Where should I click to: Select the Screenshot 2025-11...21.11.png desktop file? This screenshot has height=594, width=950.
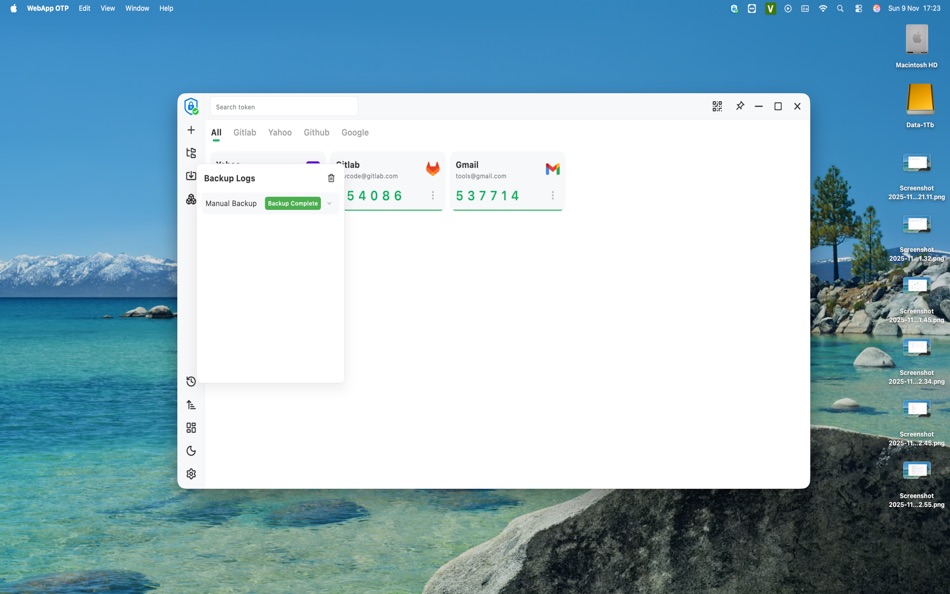pos(917,176)
